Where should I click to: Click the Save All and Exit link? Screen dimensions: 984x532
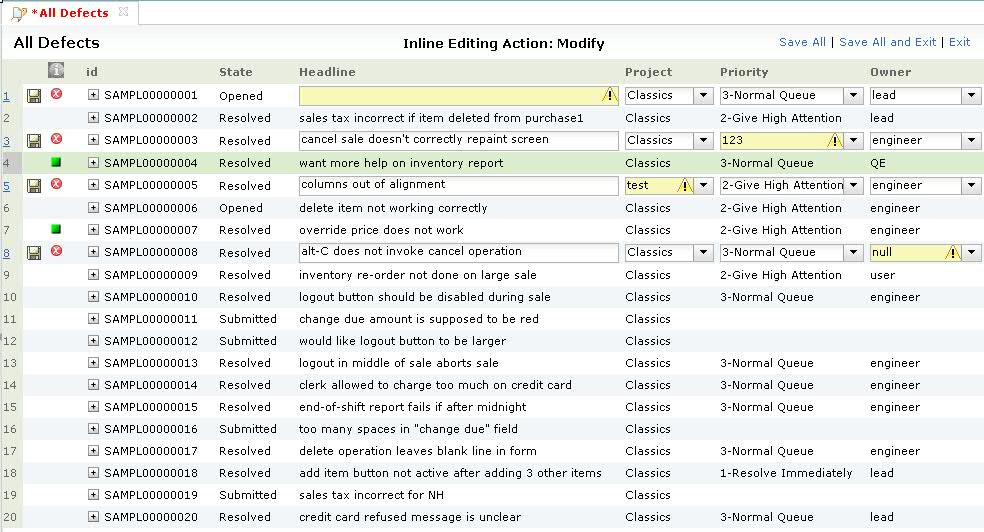(888, 42)
